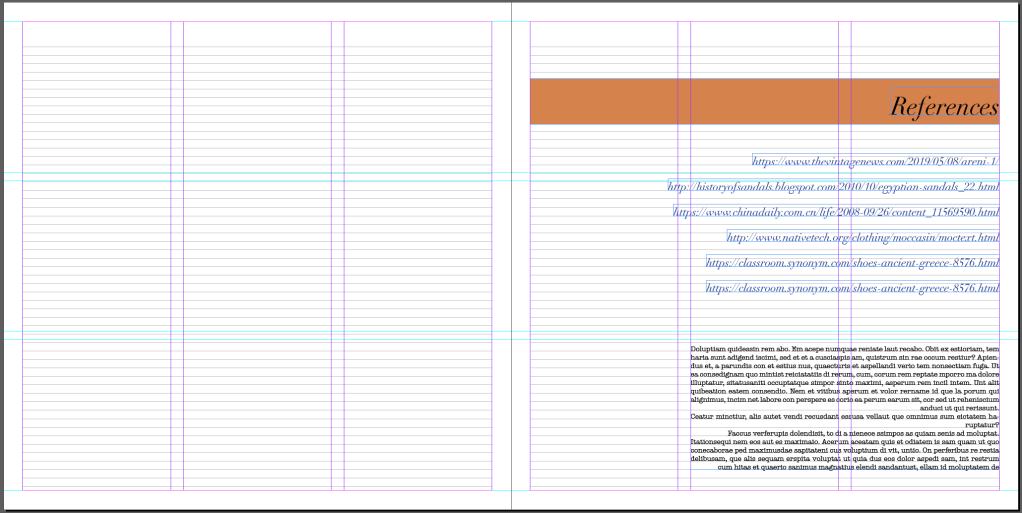This screenshot has height=513, width=1022.
Task: Select the chinadaily.com.cn reference link
Action: (x=836, y=212)
